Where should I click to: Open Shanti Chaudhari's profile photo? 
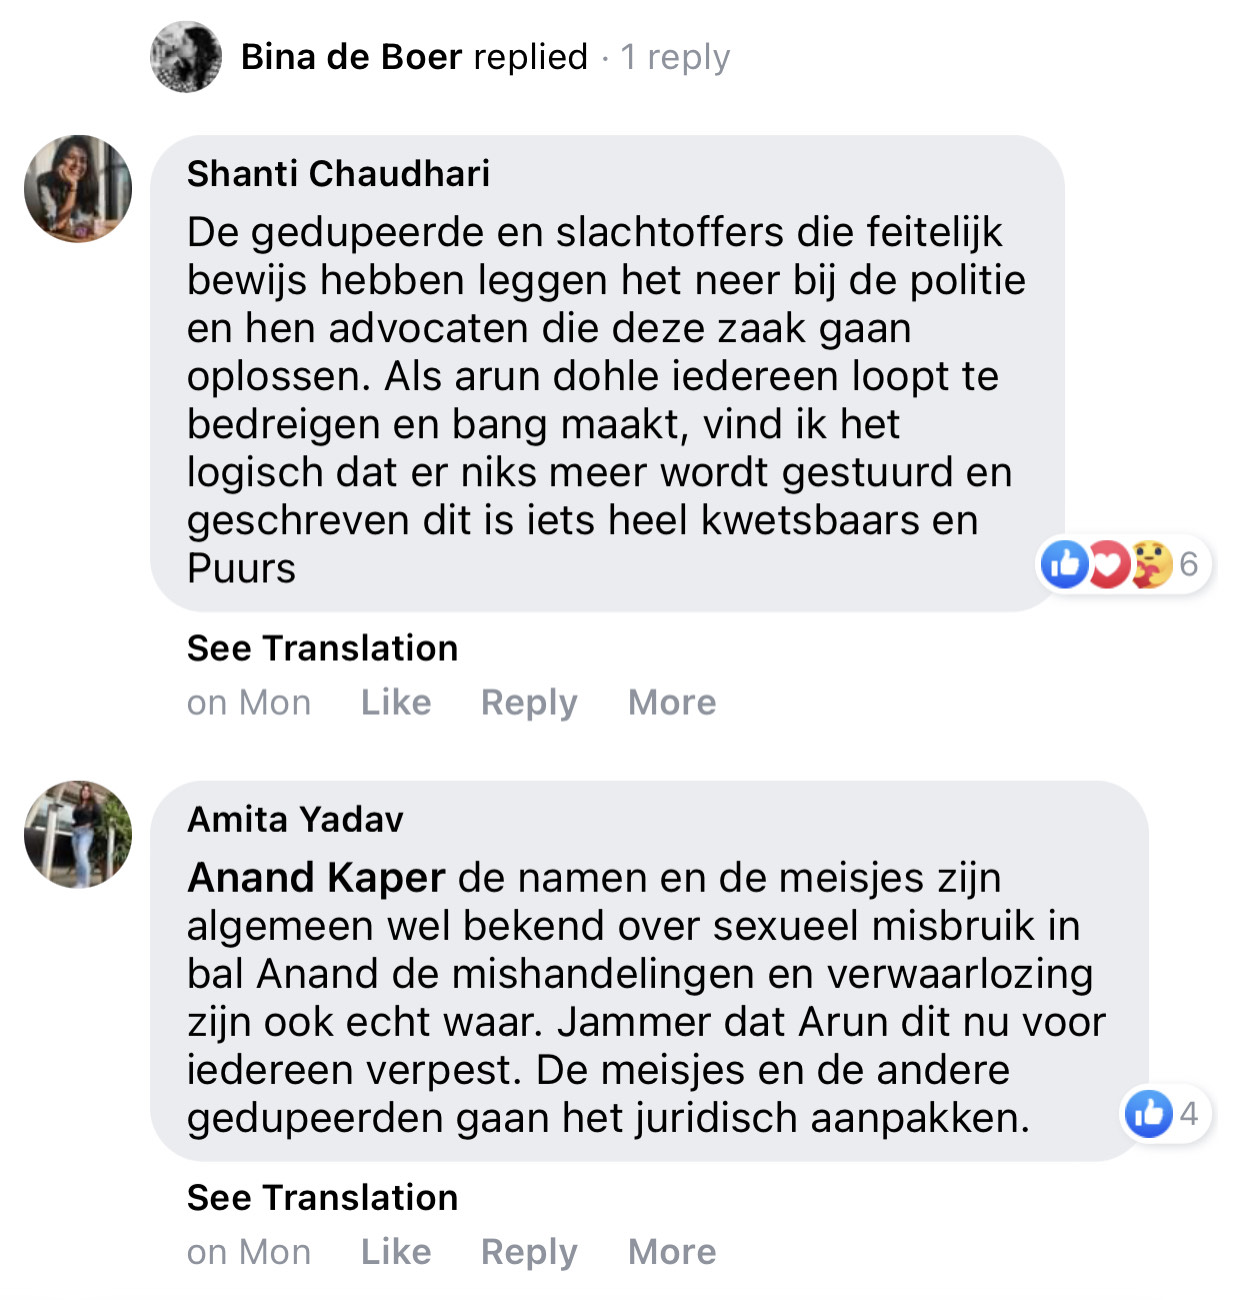point(78,189)
